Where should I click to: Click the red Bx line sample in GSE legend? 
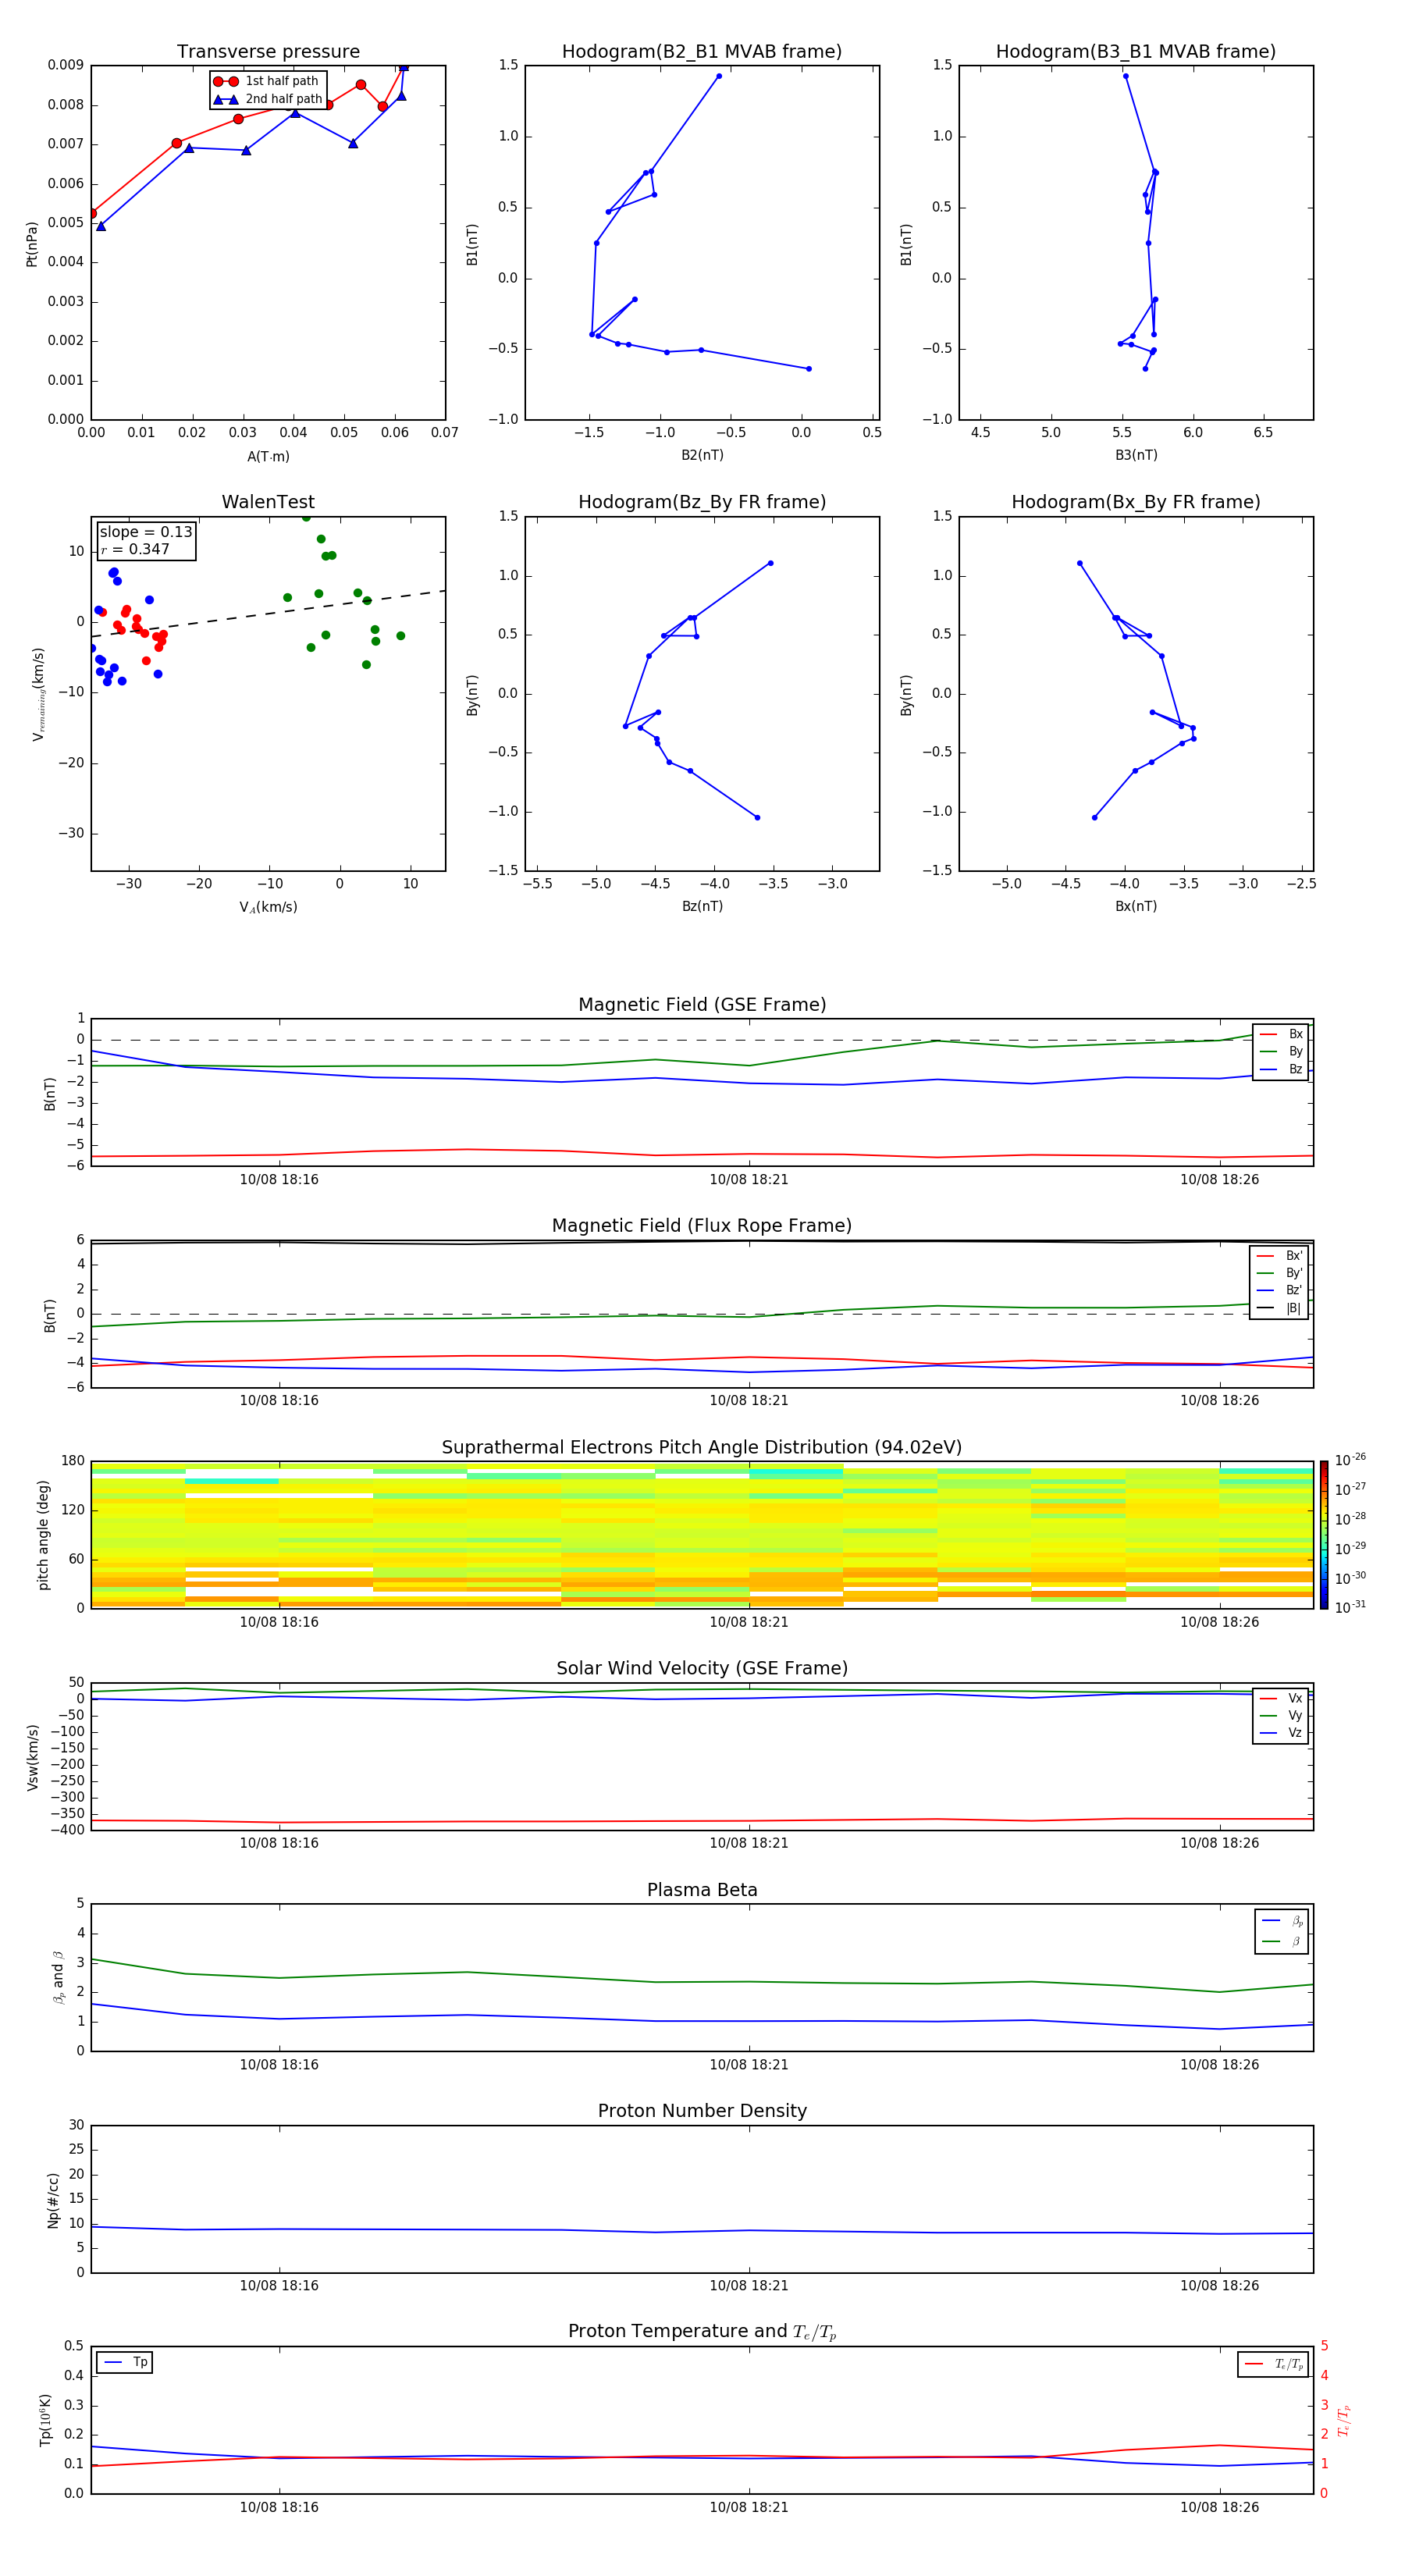pyautogui.click(x=1267, y=1034)
